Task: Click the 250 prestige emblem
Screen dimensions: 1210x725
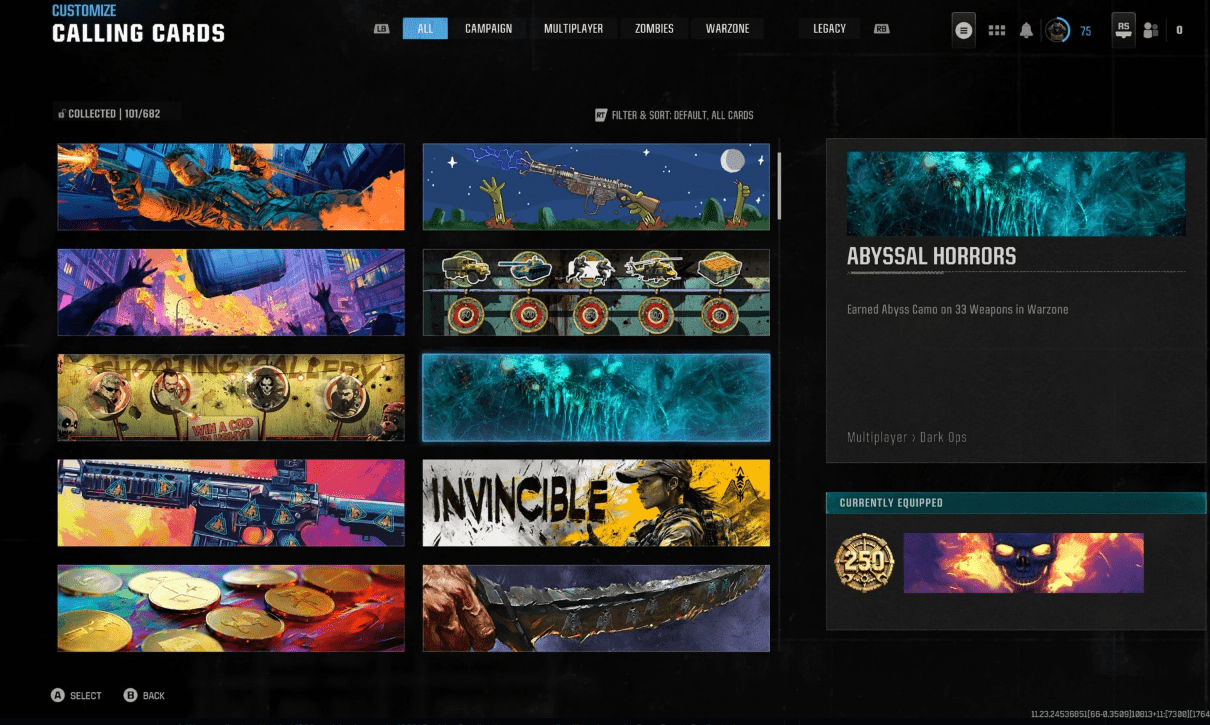Action: point(864,563)
